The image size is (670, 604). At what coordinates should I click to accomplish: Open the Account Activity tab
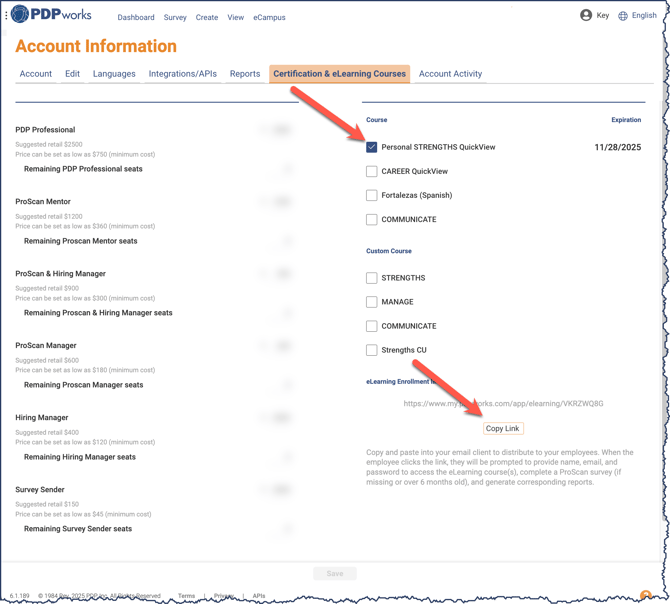click(450, 74)
